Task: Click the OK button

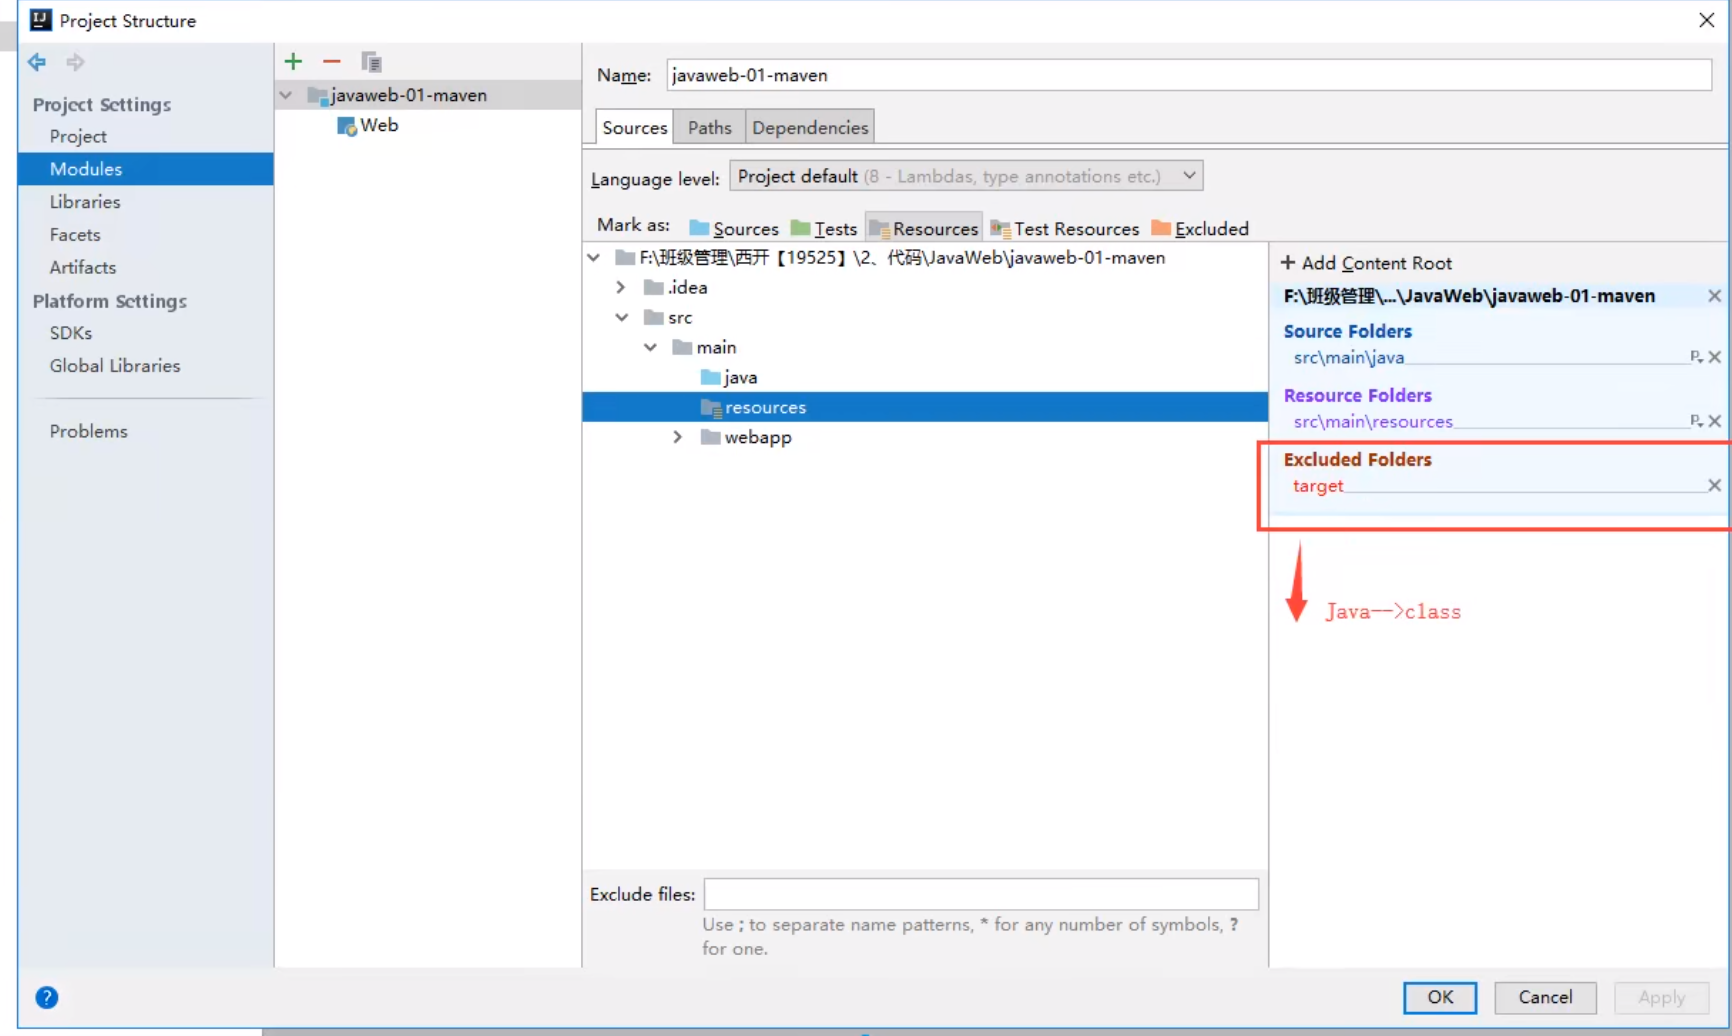Action: click(x=1440, y=997)
